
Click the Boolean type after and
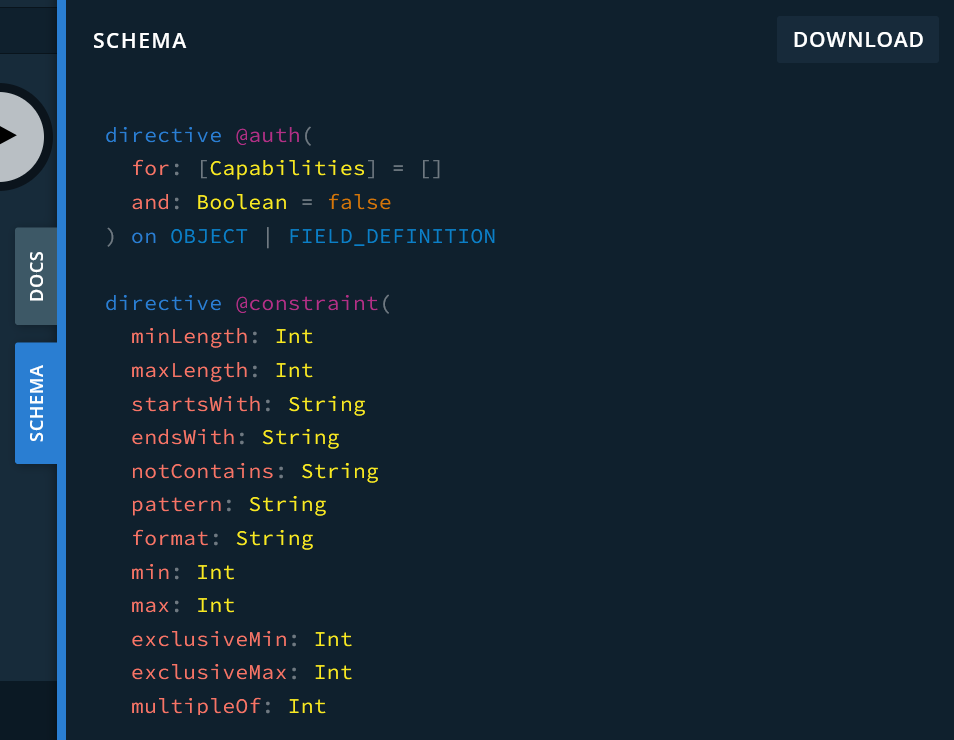tap(242, 202)
